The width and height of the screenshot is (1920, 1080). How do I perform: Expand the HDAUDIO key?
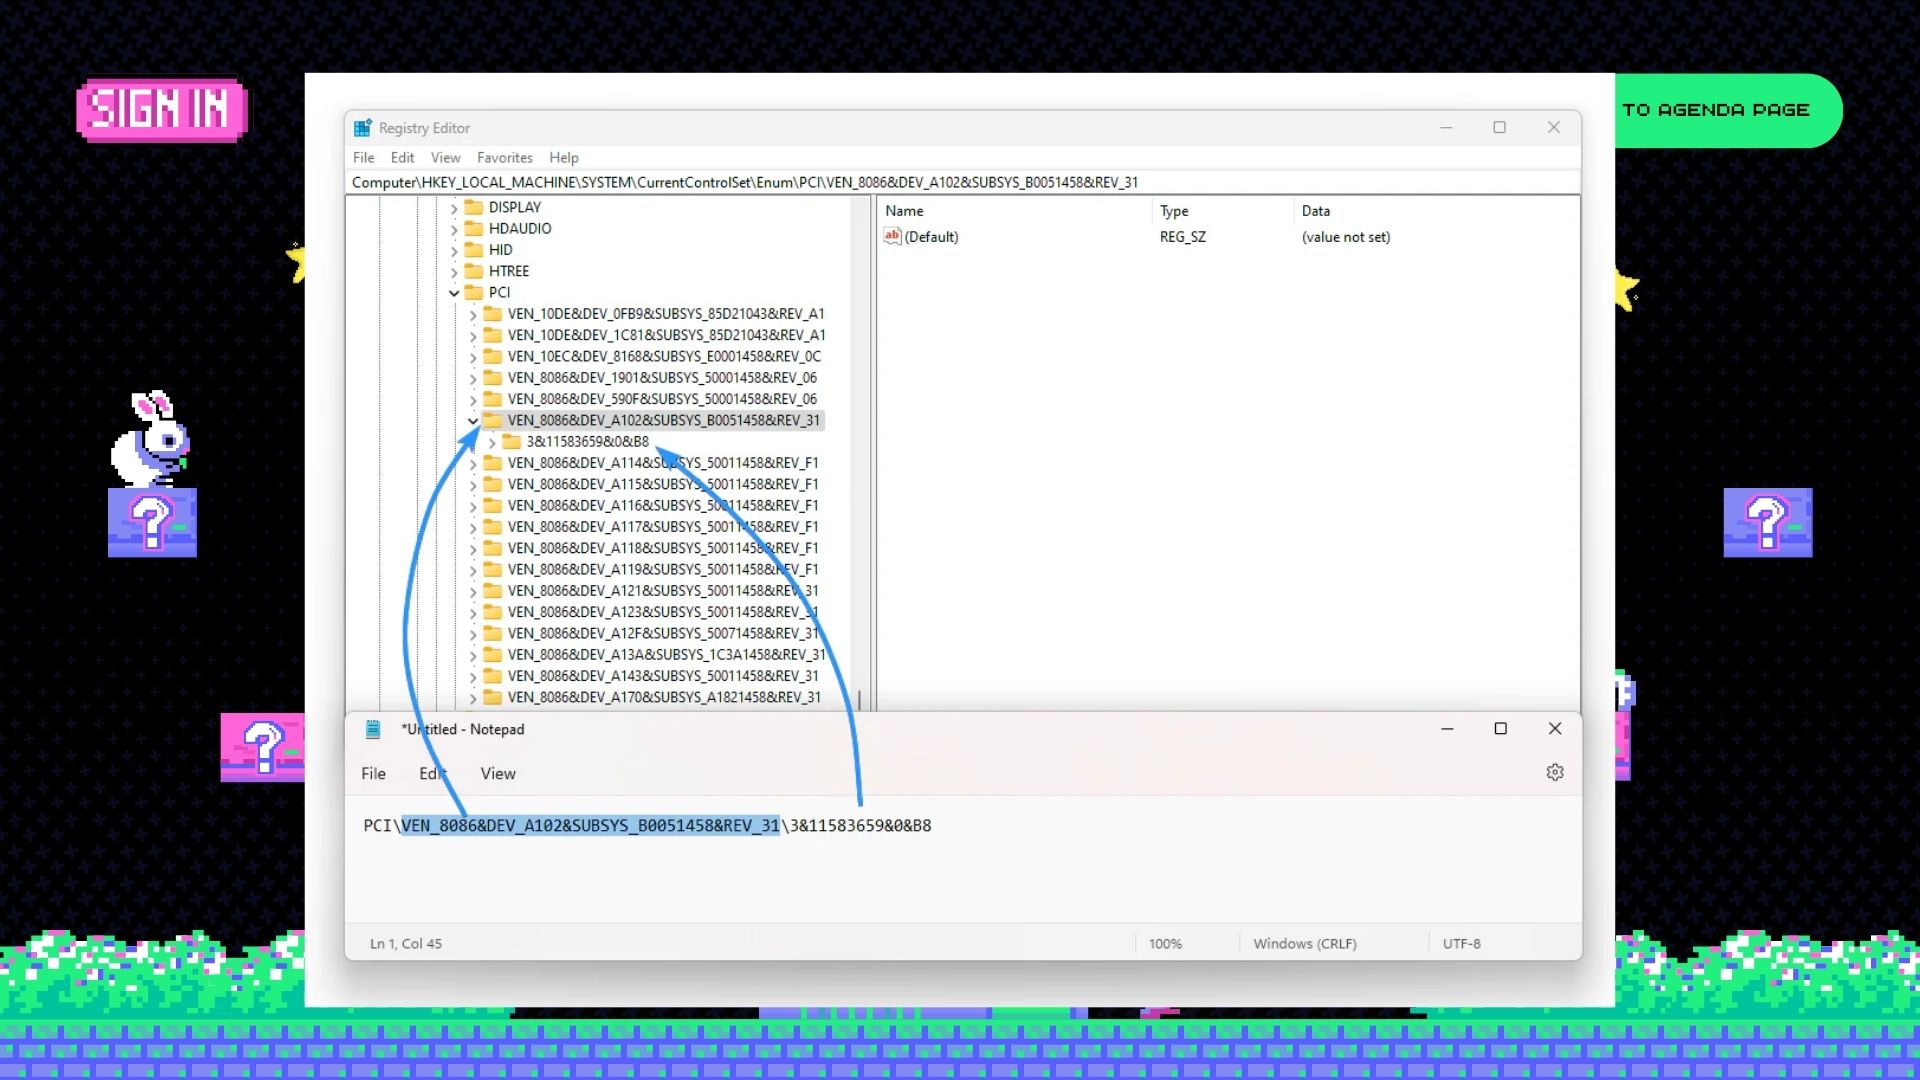click(x=454, y=229)
